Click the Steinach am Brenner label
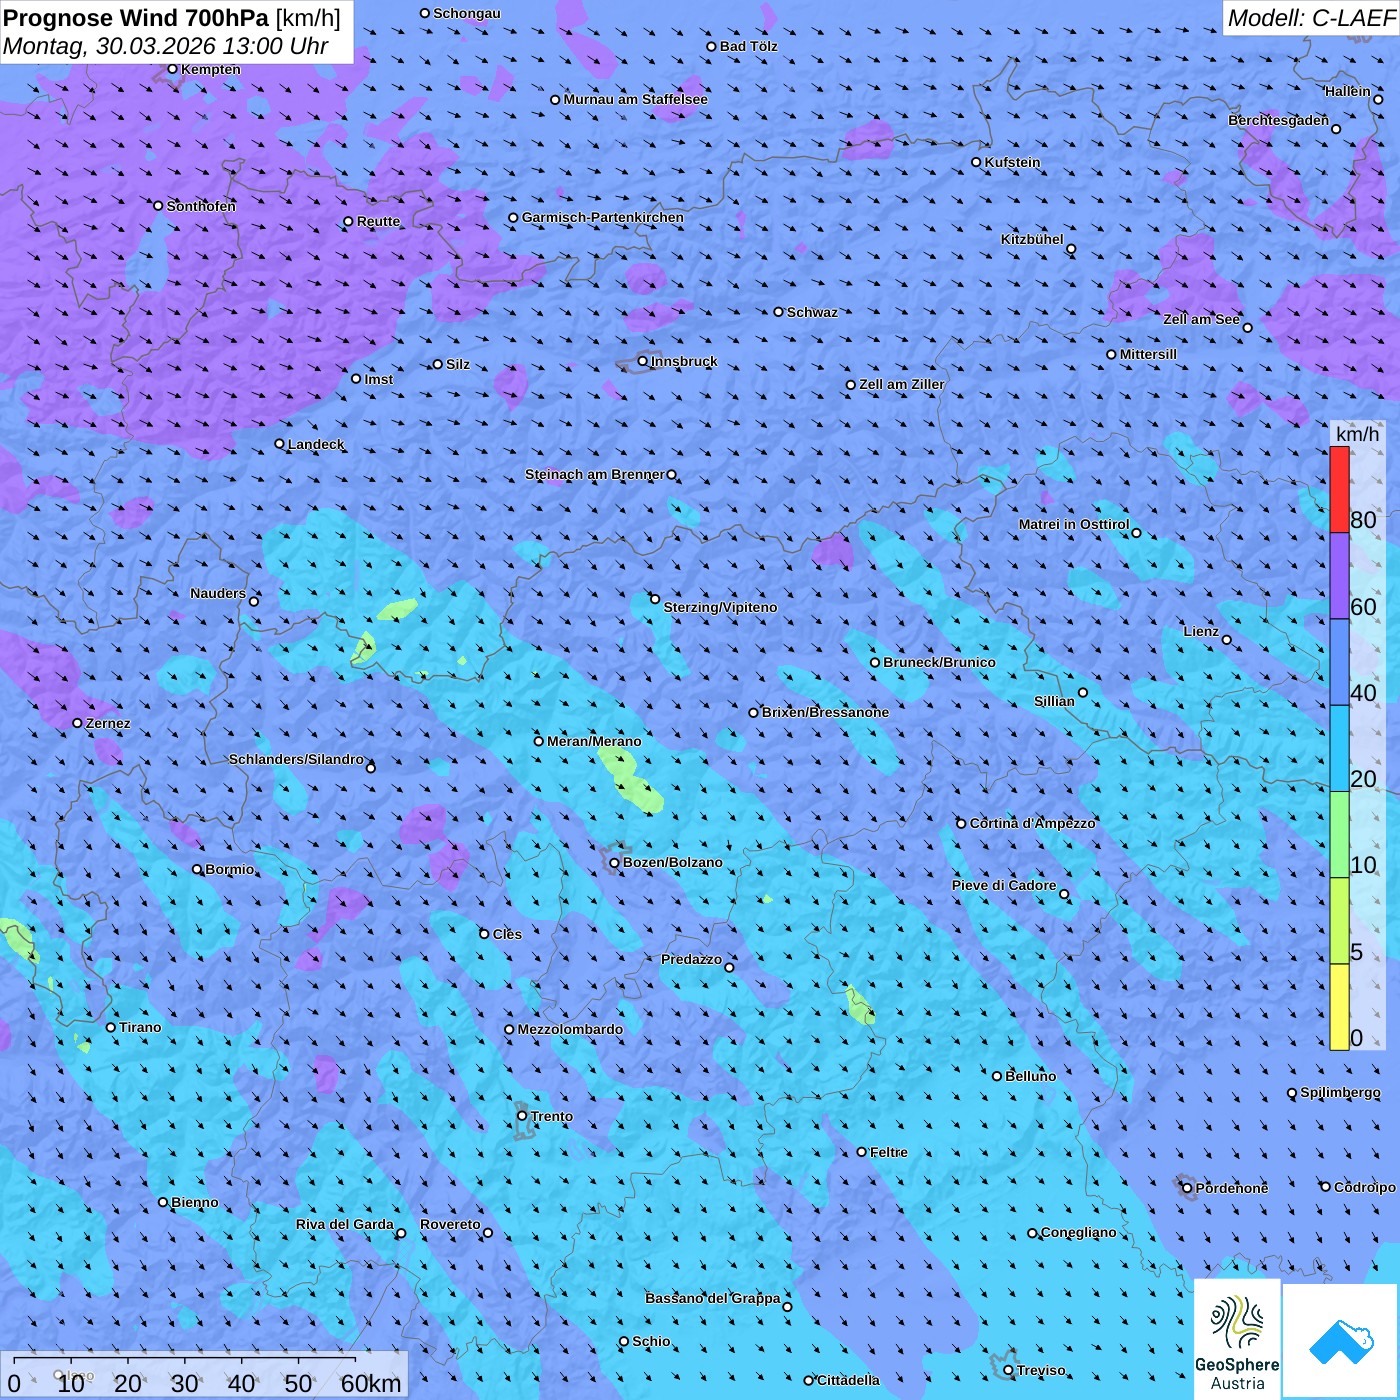Viewport: 1400px width, 1400px height. click(x=594, y=474)
